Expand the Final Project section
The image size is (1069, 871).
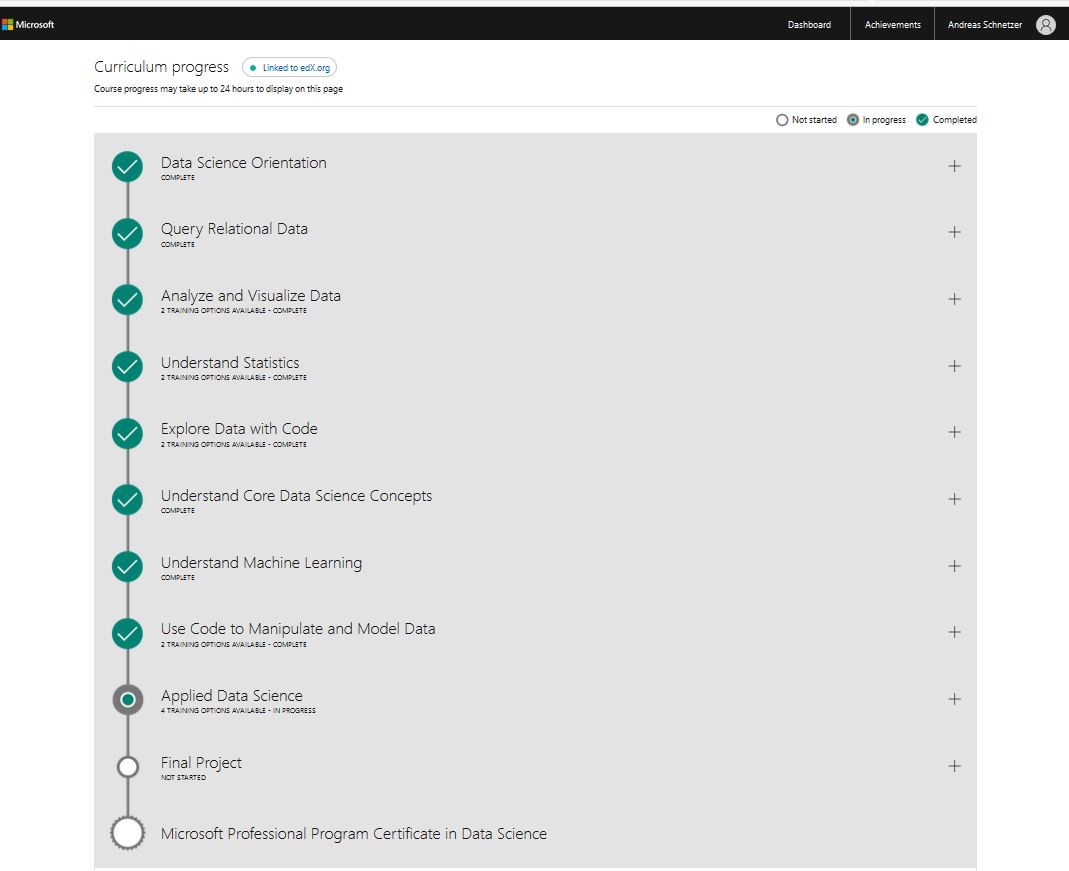(954, 766)
